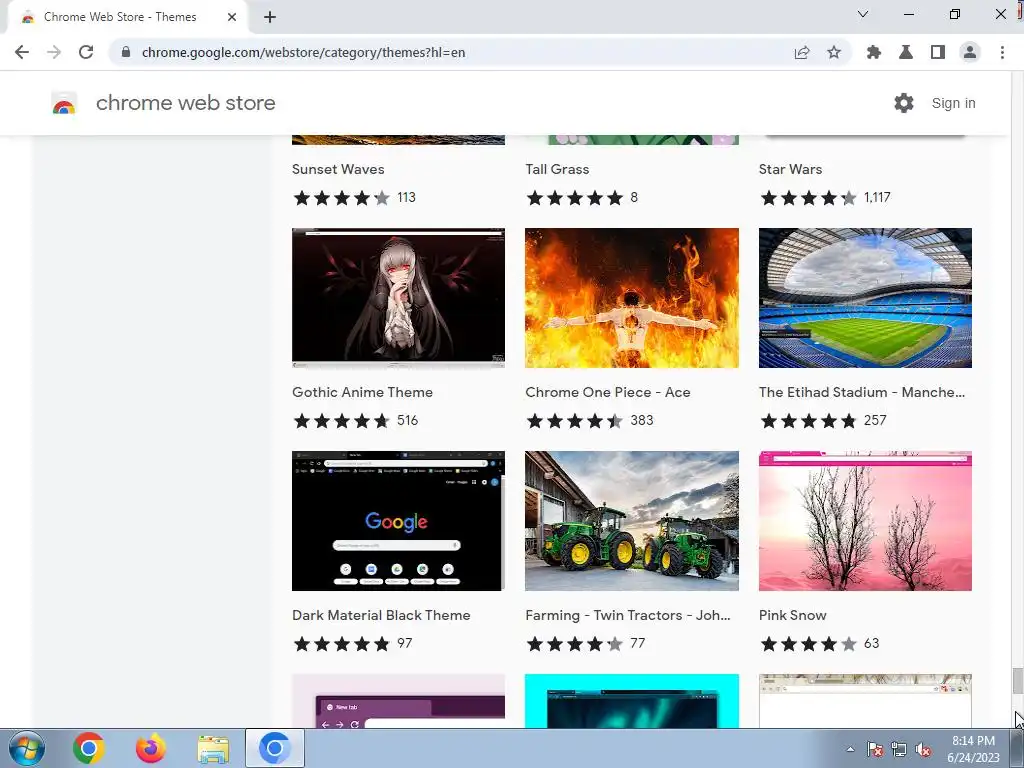Click the Sunset Waves title
The height and width of the screenshot is (768, 1024).
[x=338, y=169]
